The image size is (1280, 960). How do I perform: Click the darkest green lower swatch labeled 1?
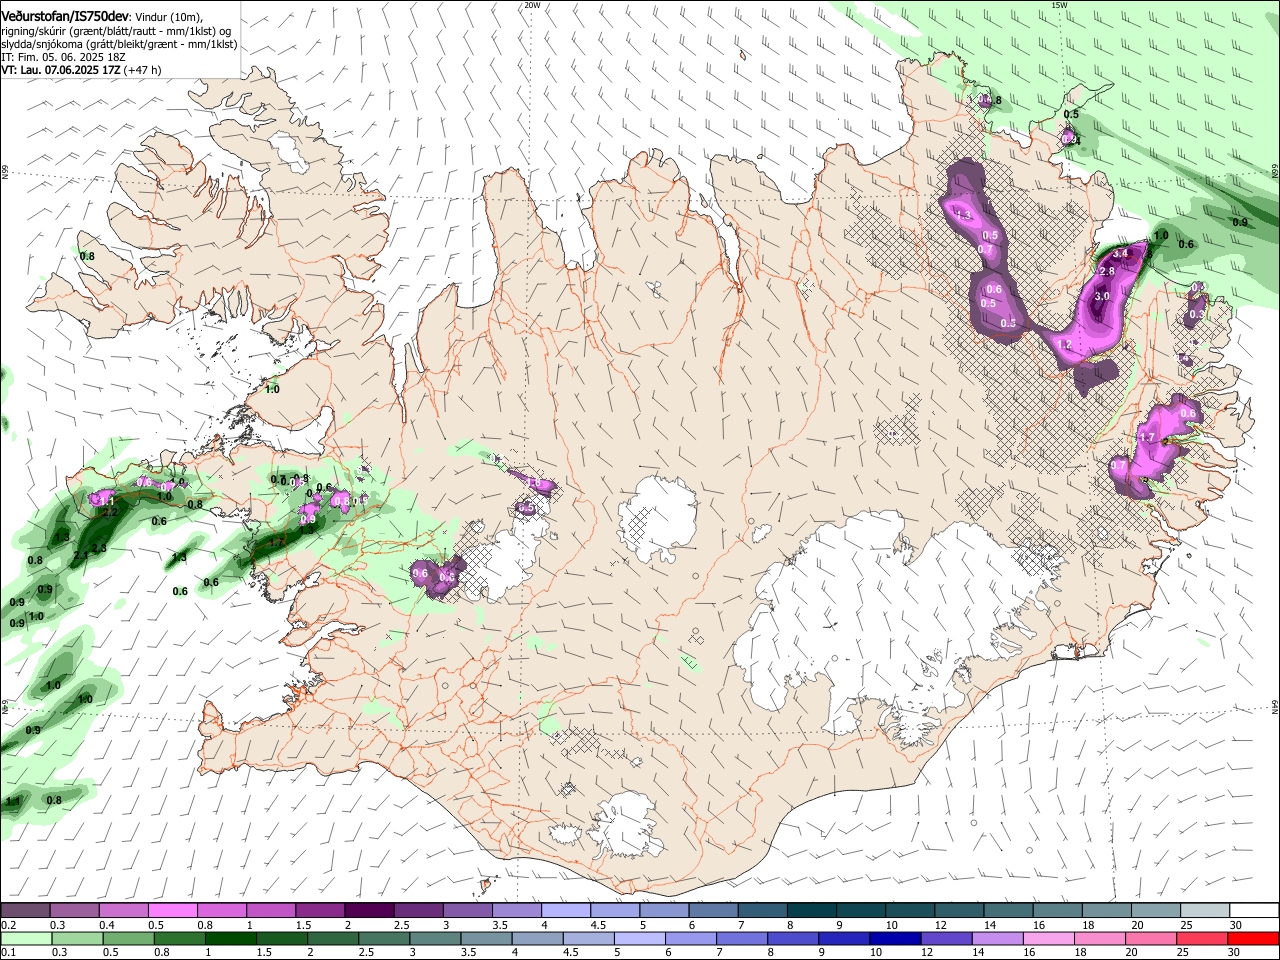231,938
